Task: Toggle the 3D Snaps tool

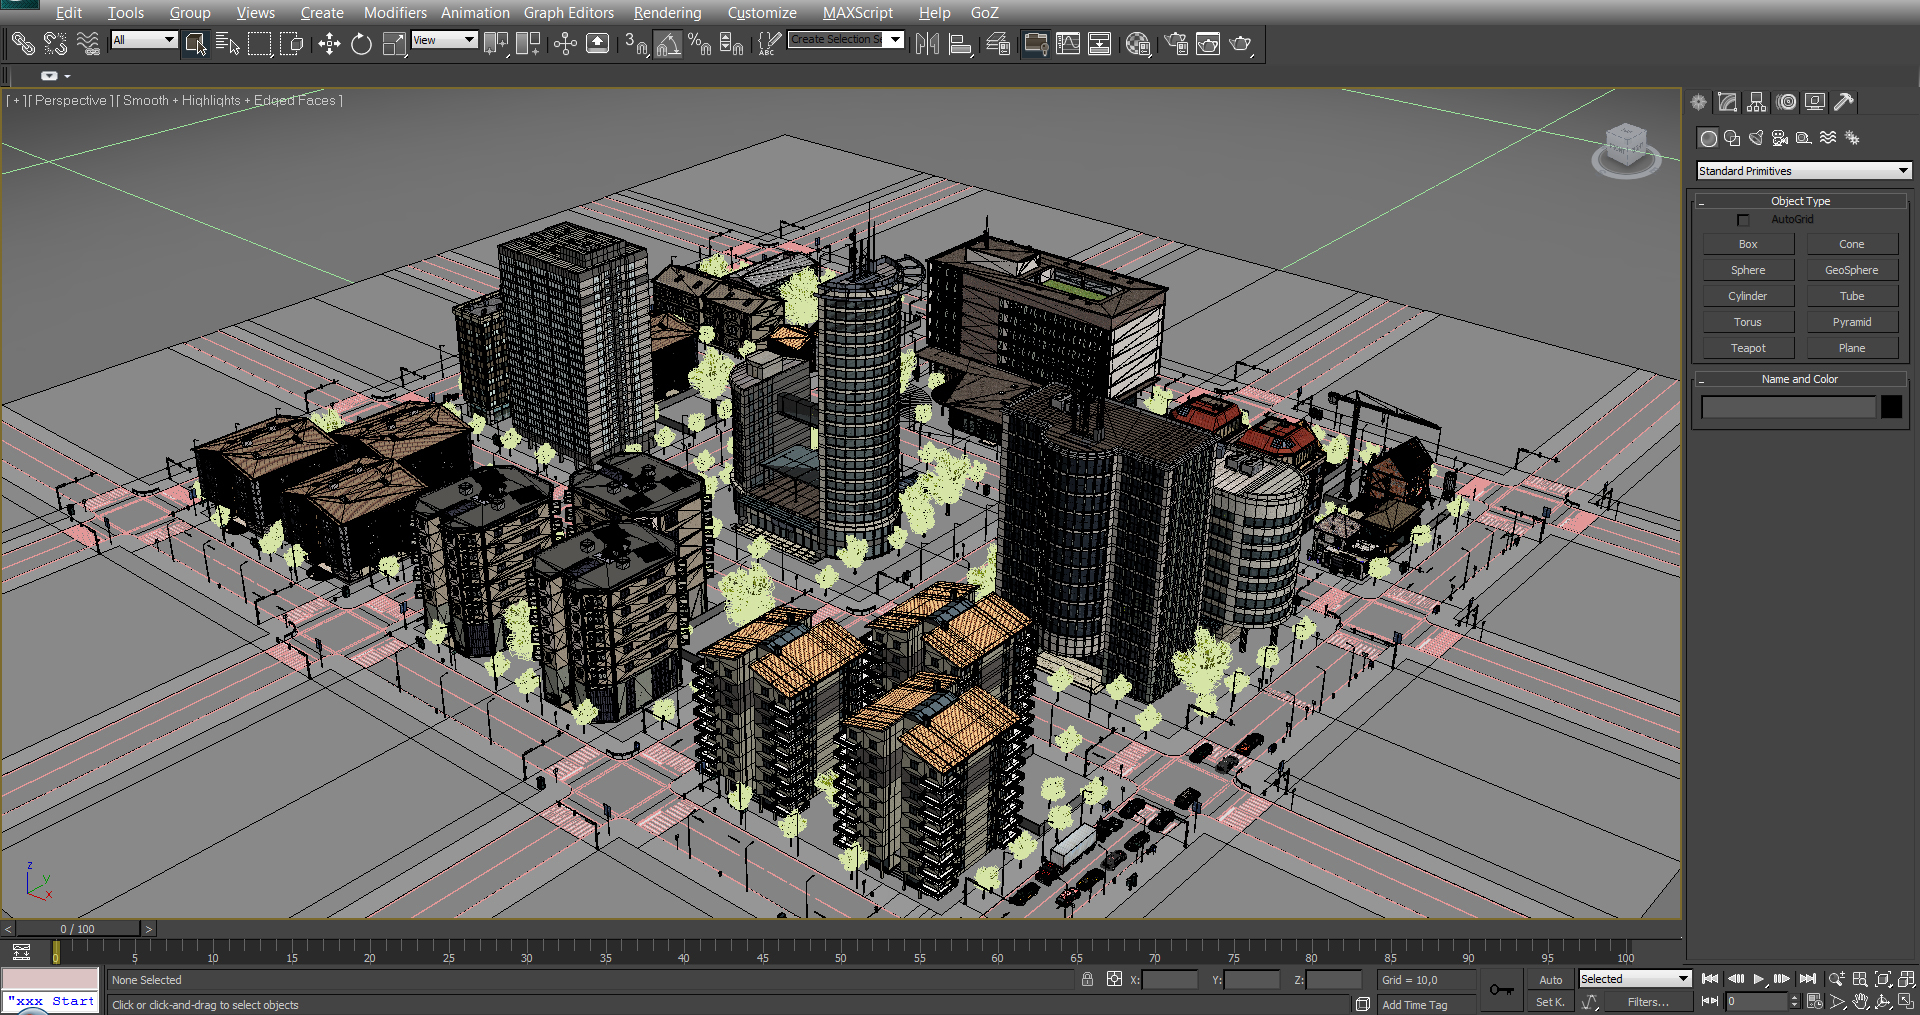Action: pyautogui.click(x=636, y=44)
